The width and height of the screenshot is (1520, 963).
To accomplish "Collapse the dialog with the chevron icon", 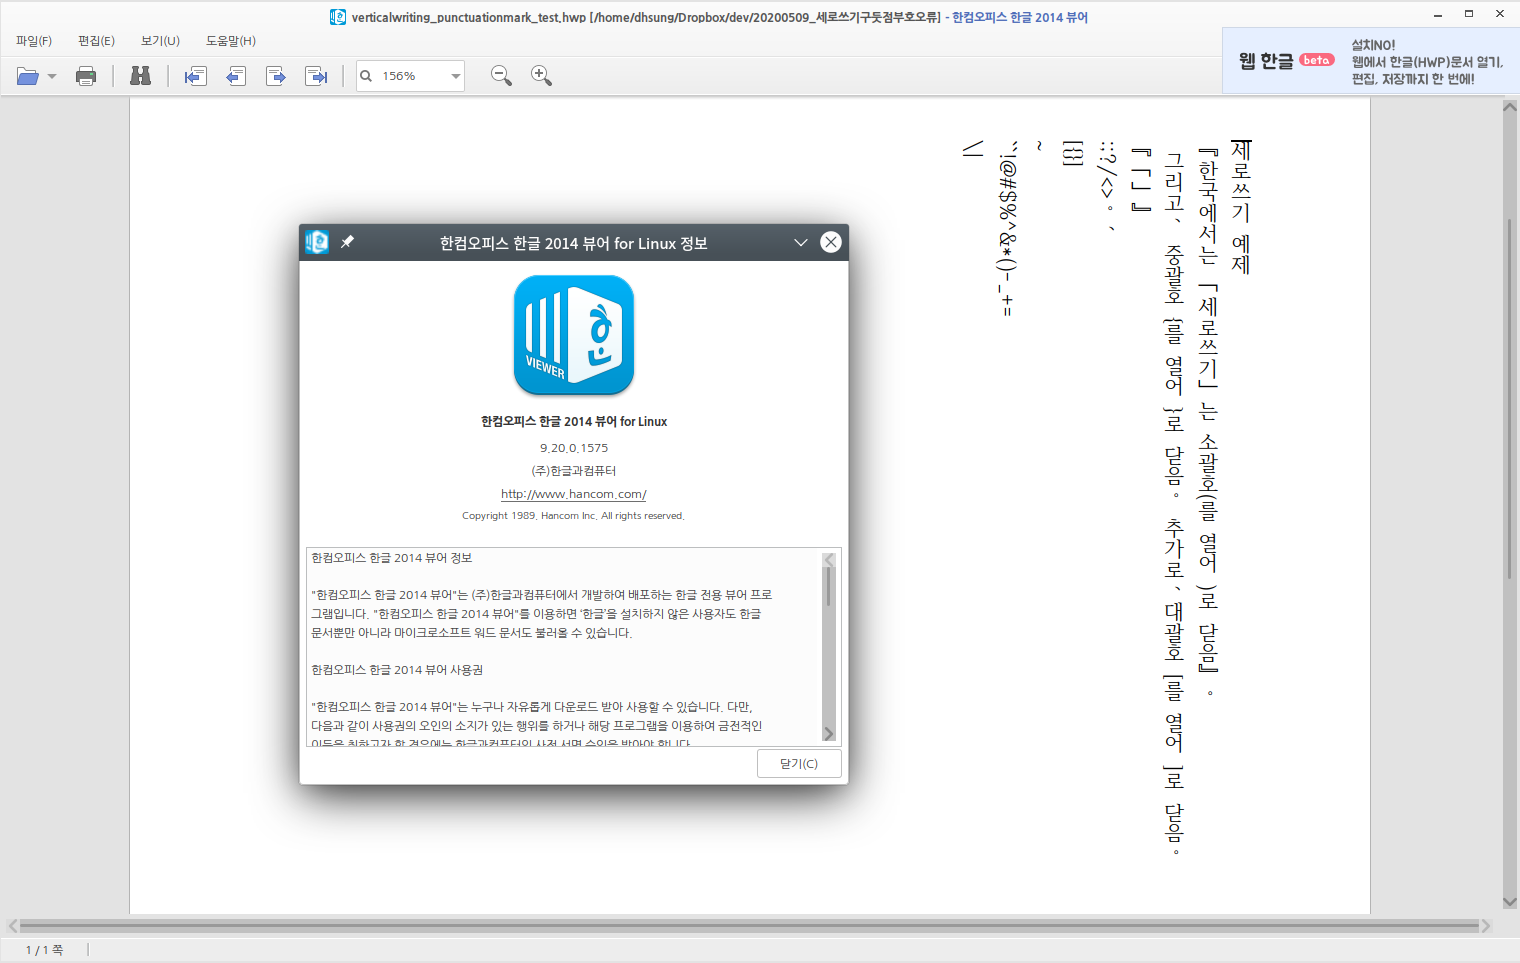I will pyautogui.click(x=801, y=242).
